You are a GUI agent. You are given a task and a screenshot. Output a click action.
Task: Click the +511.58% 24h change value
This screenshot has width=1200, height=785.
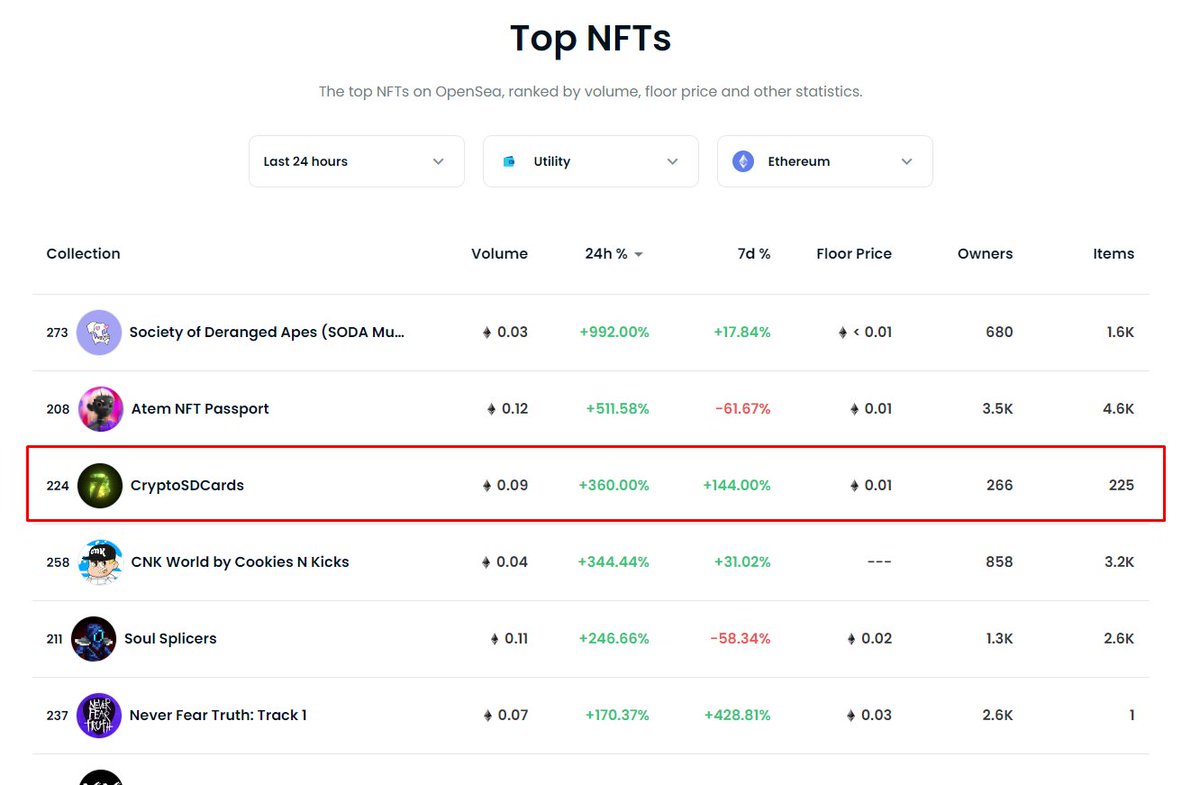pyautogui.click(x=618, y=409)
